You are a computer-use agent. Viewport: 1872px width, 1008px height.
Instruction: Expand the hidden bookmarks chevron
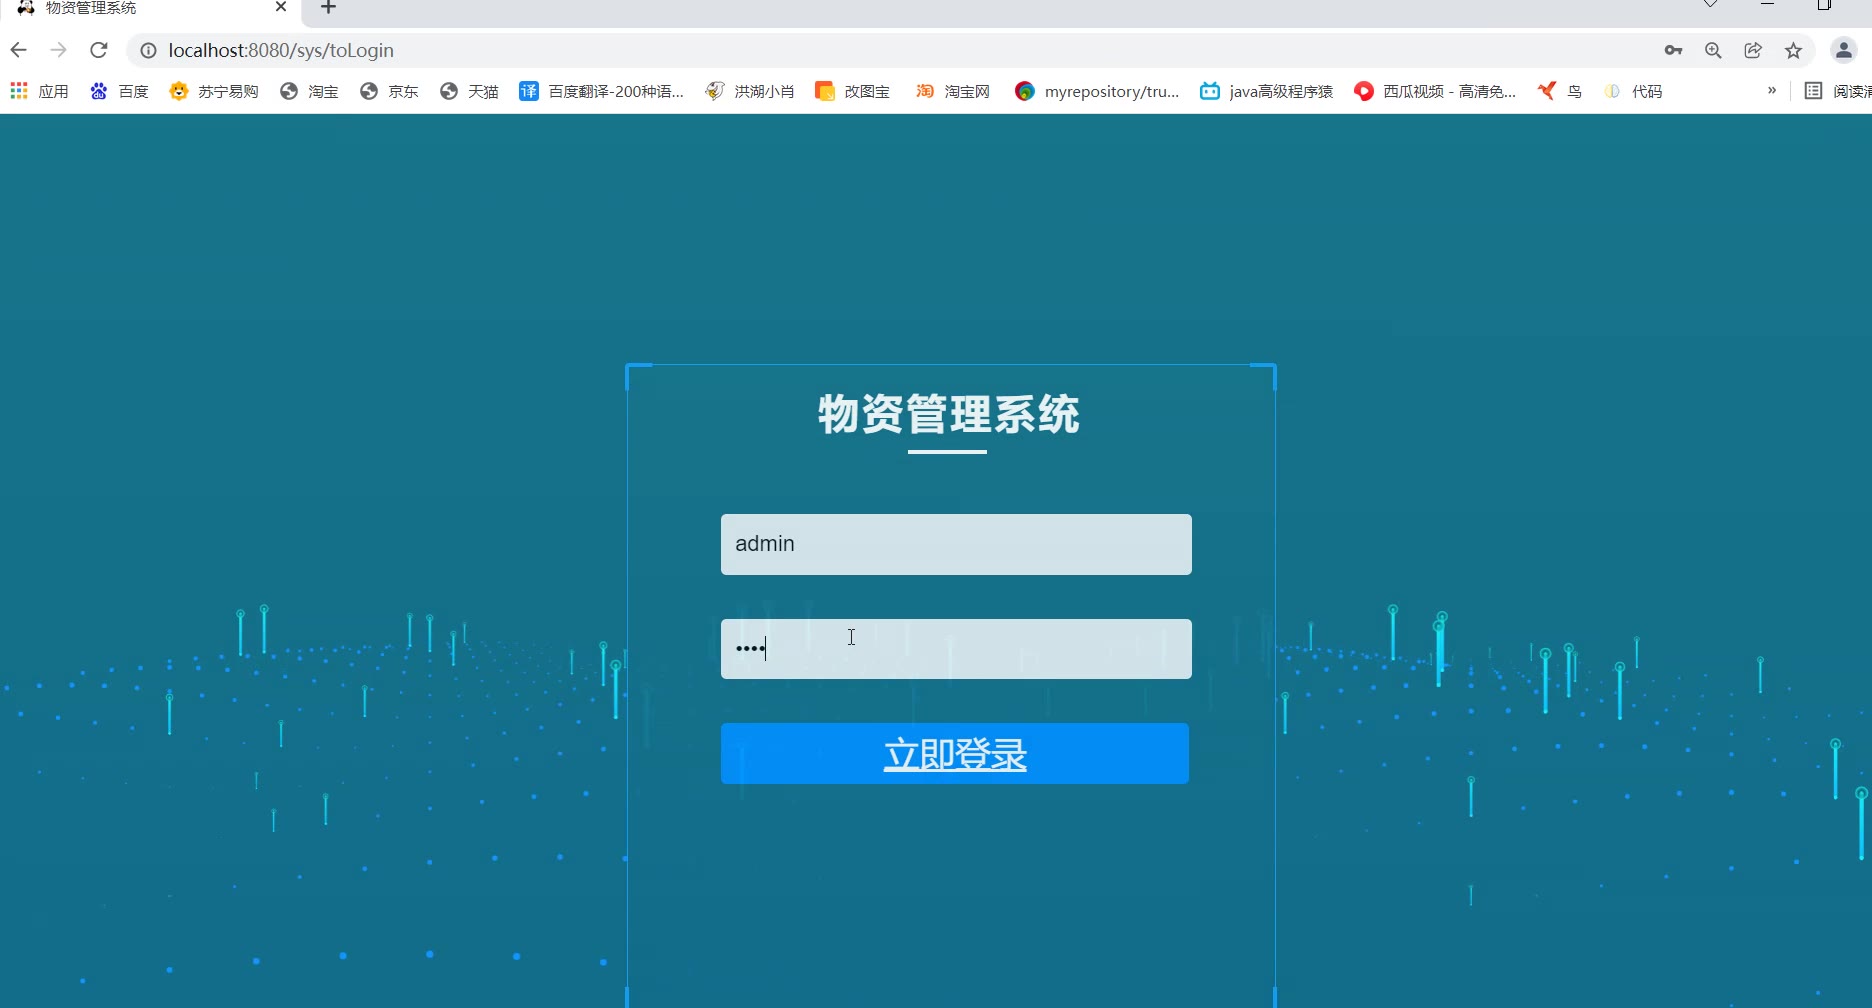1772,90
